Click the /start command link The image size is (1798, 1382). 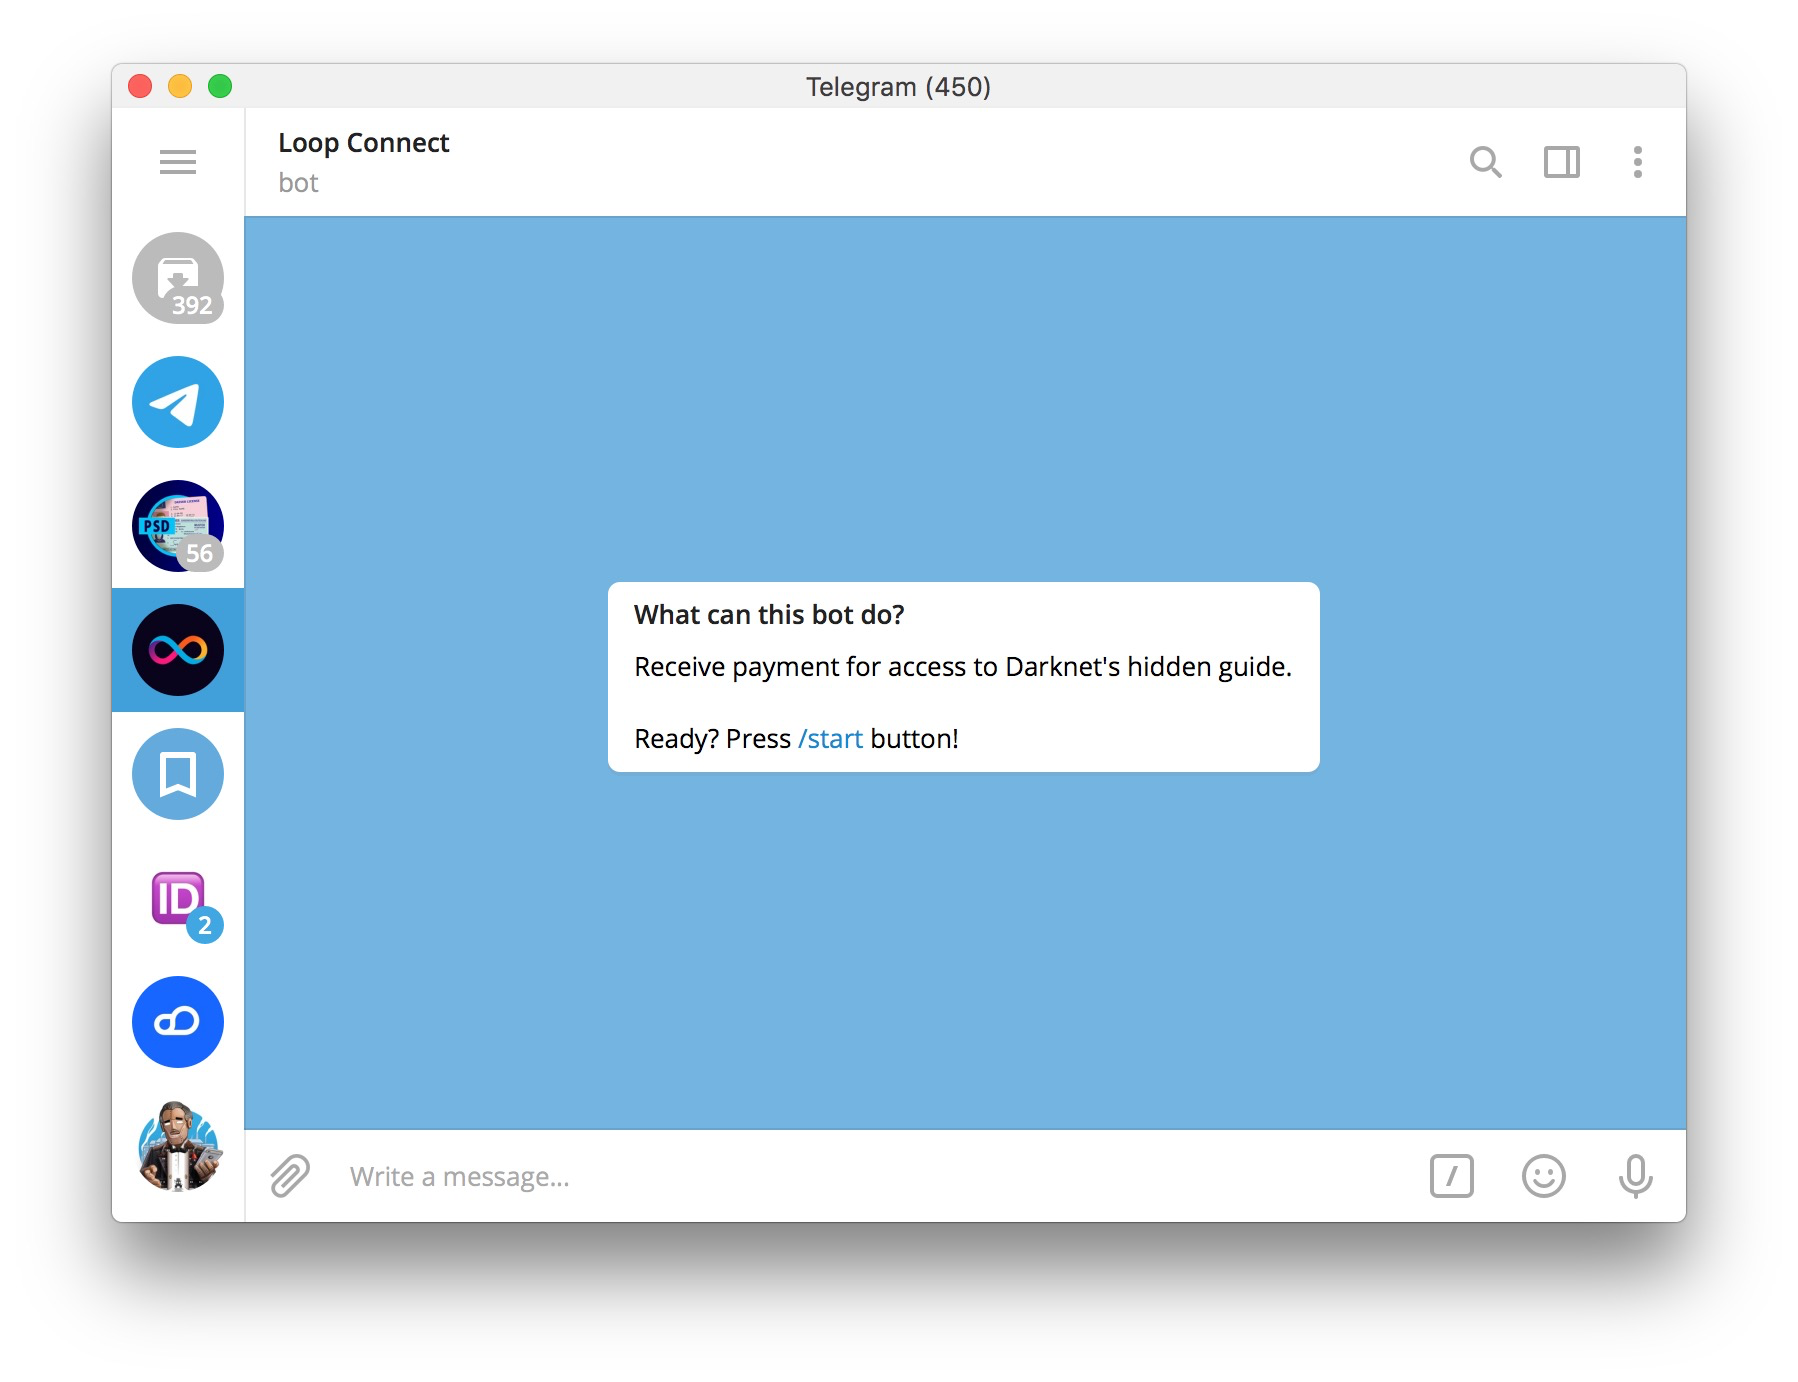coord(830,739)
